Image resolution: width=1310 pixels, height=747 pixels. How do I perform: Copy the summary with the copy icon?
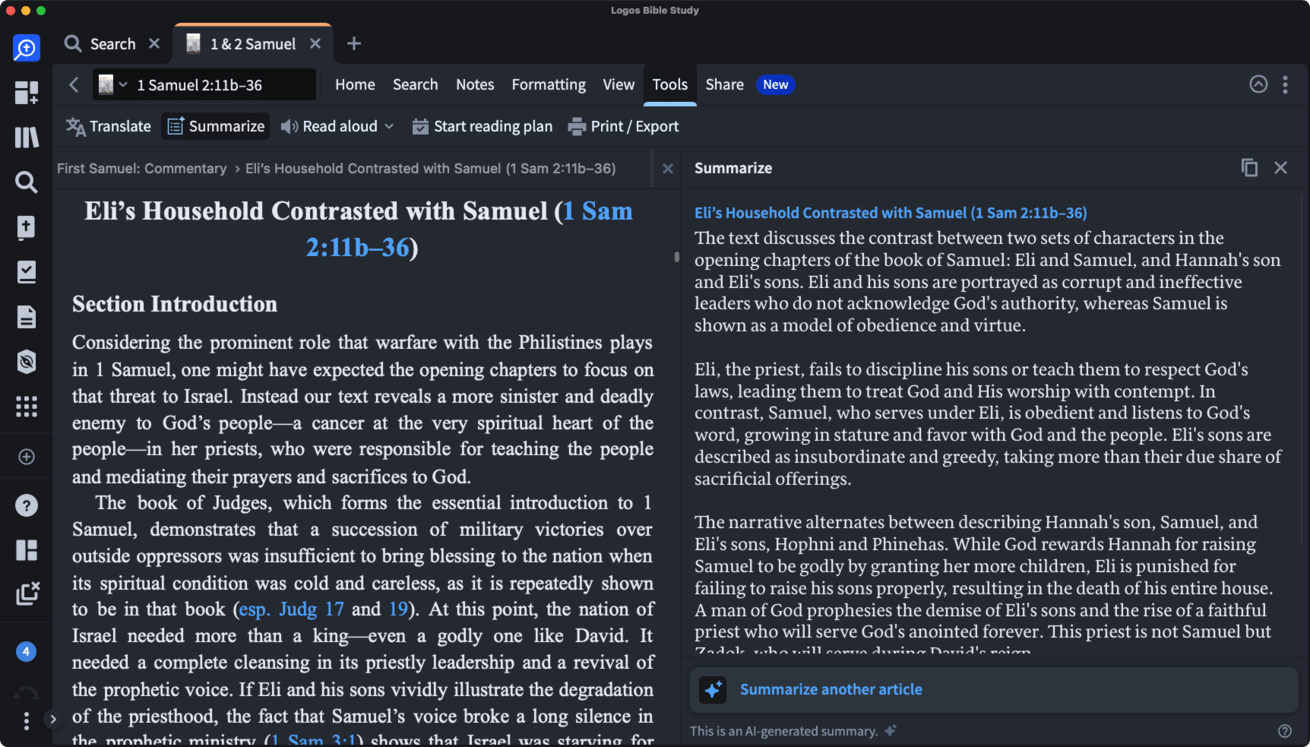[1249, 168]
